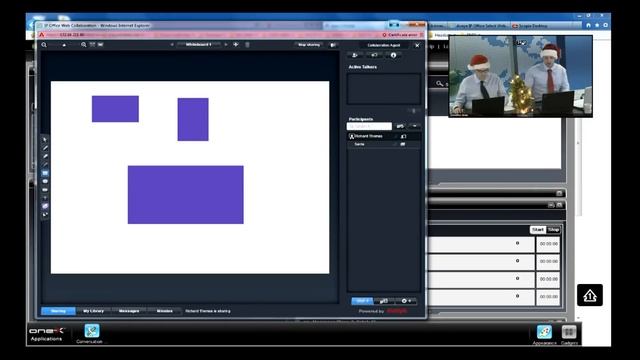Select the second row radio dot in timer list
Viewport: 640px width, 360px height.
(x=518, y=261)
